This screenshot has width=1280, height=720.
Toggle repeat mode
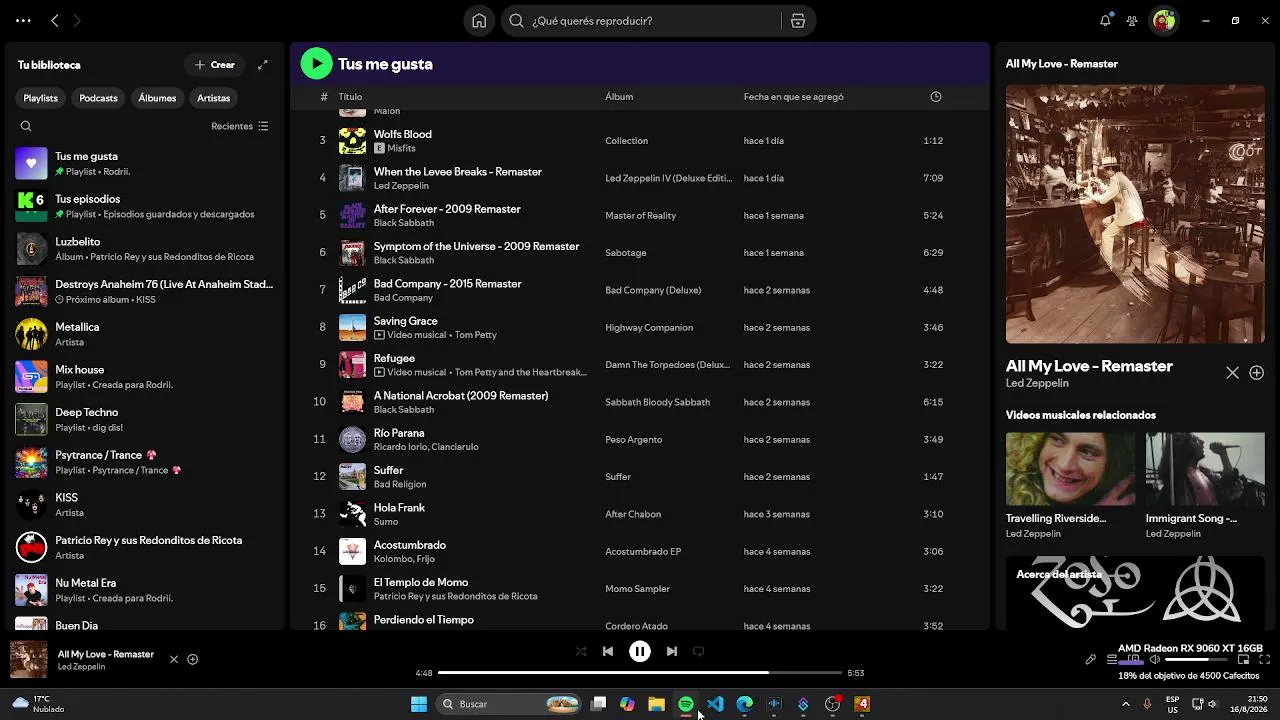click(x=699, y=652)
